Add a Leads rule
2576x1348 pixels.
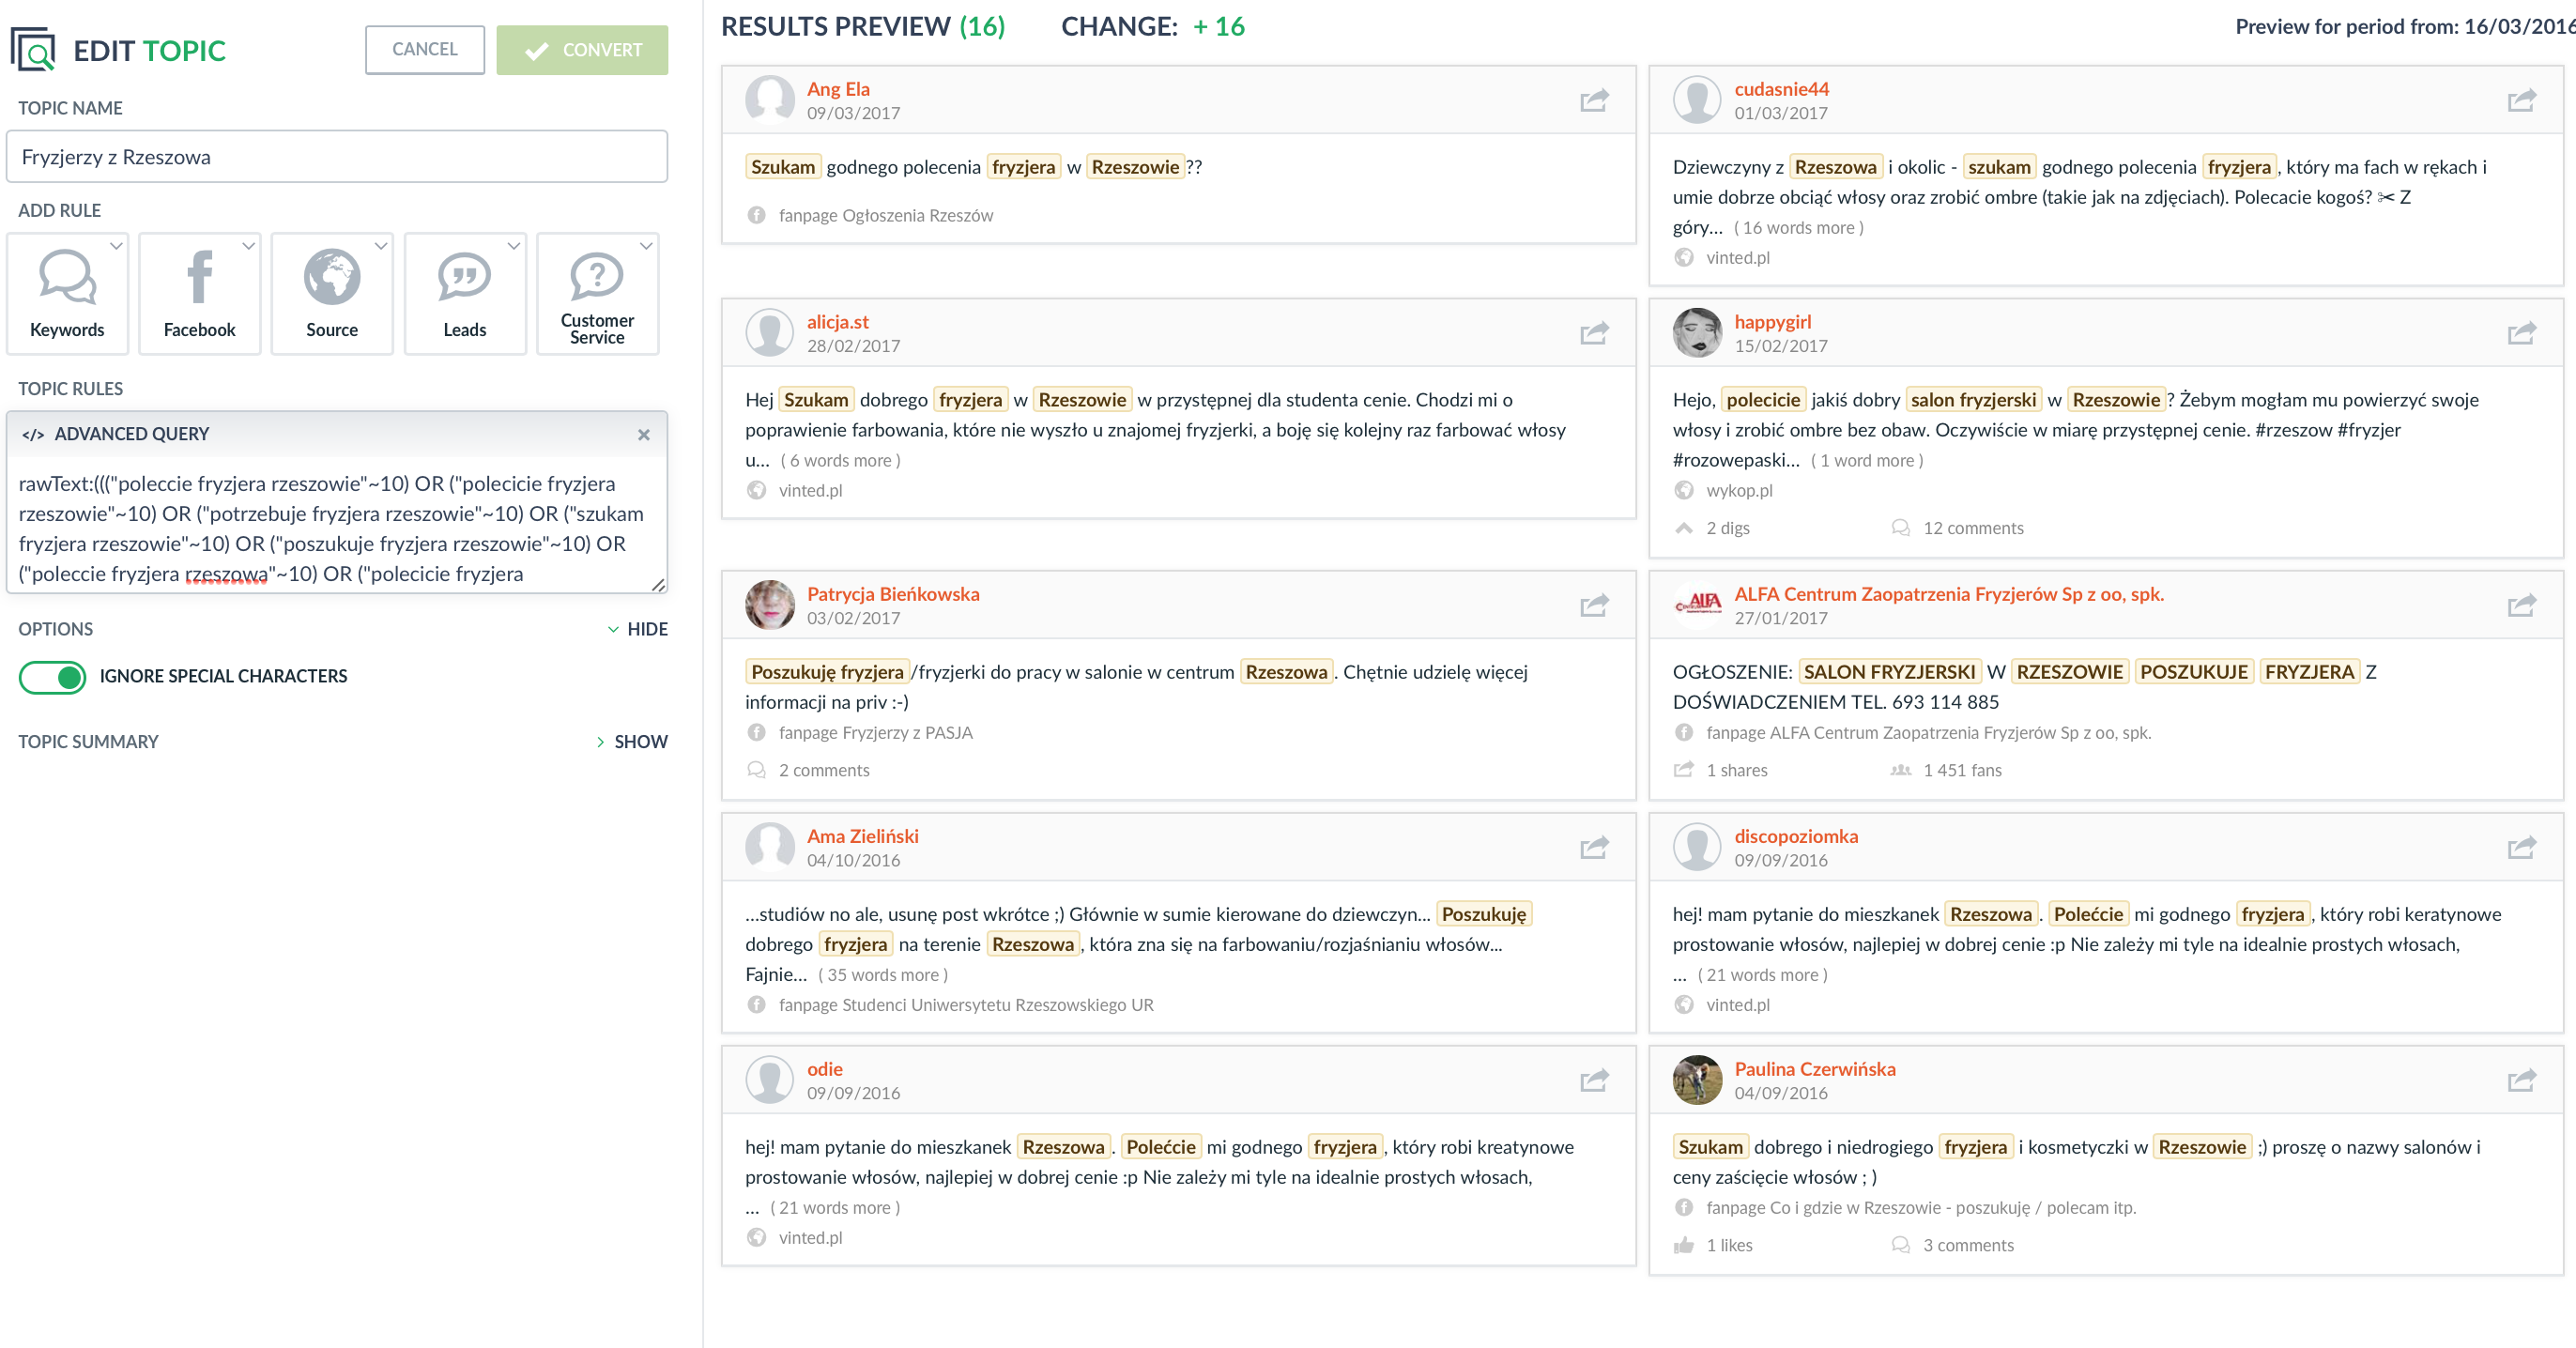[464, 278]
